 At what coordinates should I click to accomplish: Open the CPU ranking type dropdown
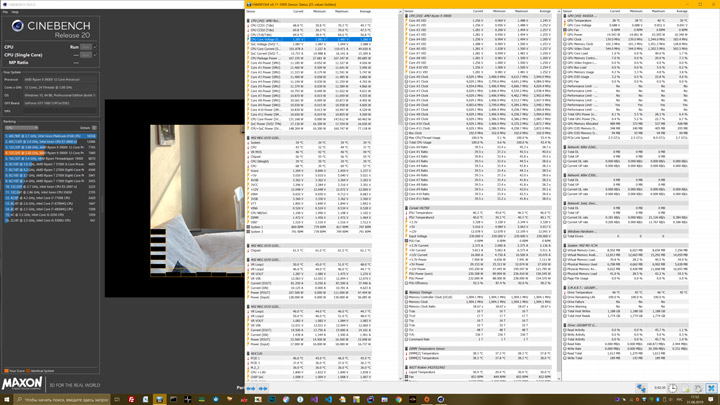pyautogui.click(x=21, y=128)
